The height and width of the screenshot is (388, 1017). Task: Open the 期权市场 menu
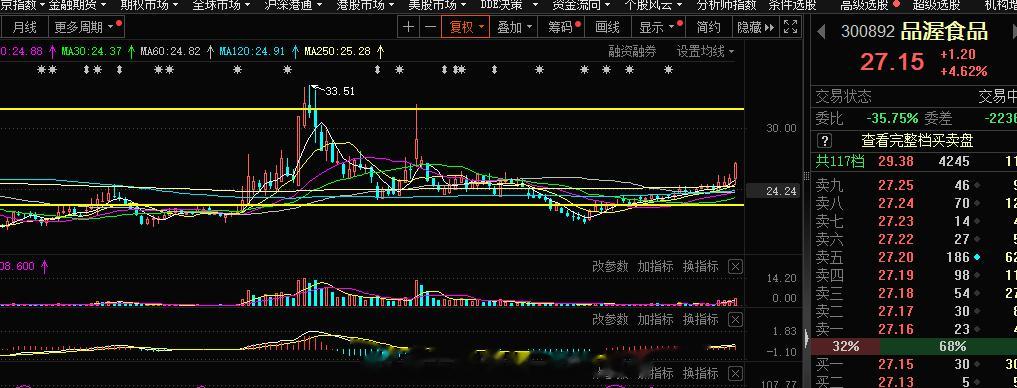point(149,5)
